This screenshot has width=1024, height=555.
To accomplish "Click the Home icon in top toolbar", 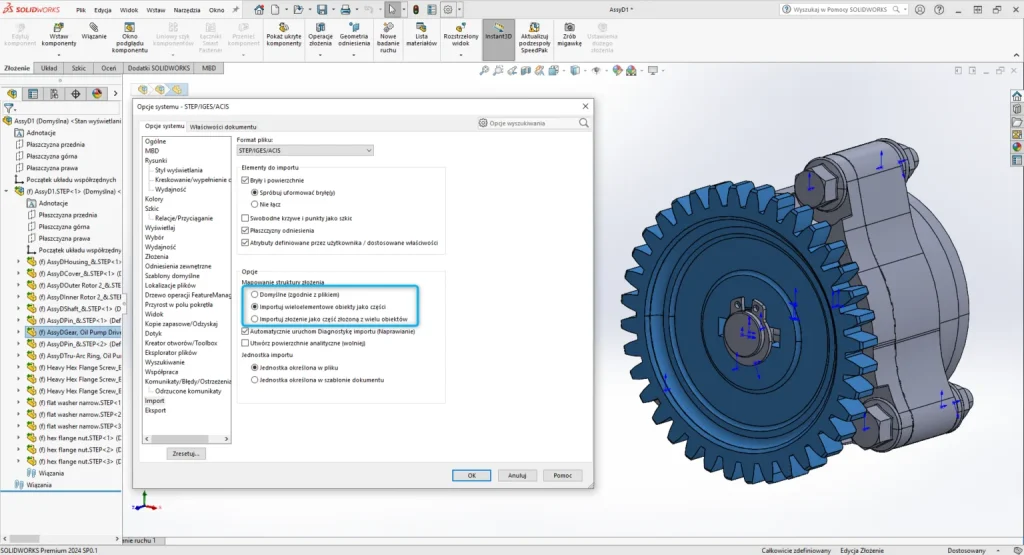I will [x=259, y=10].
